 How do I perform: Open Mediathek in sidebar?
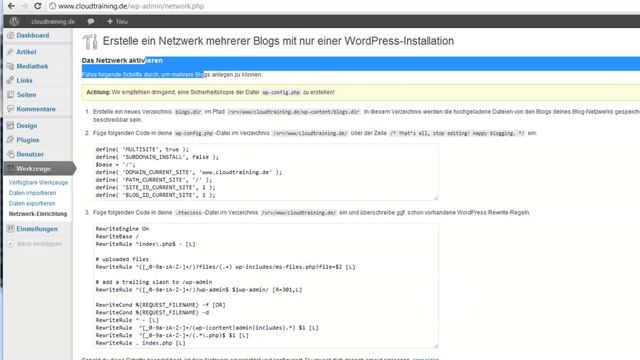click(32, 66)
